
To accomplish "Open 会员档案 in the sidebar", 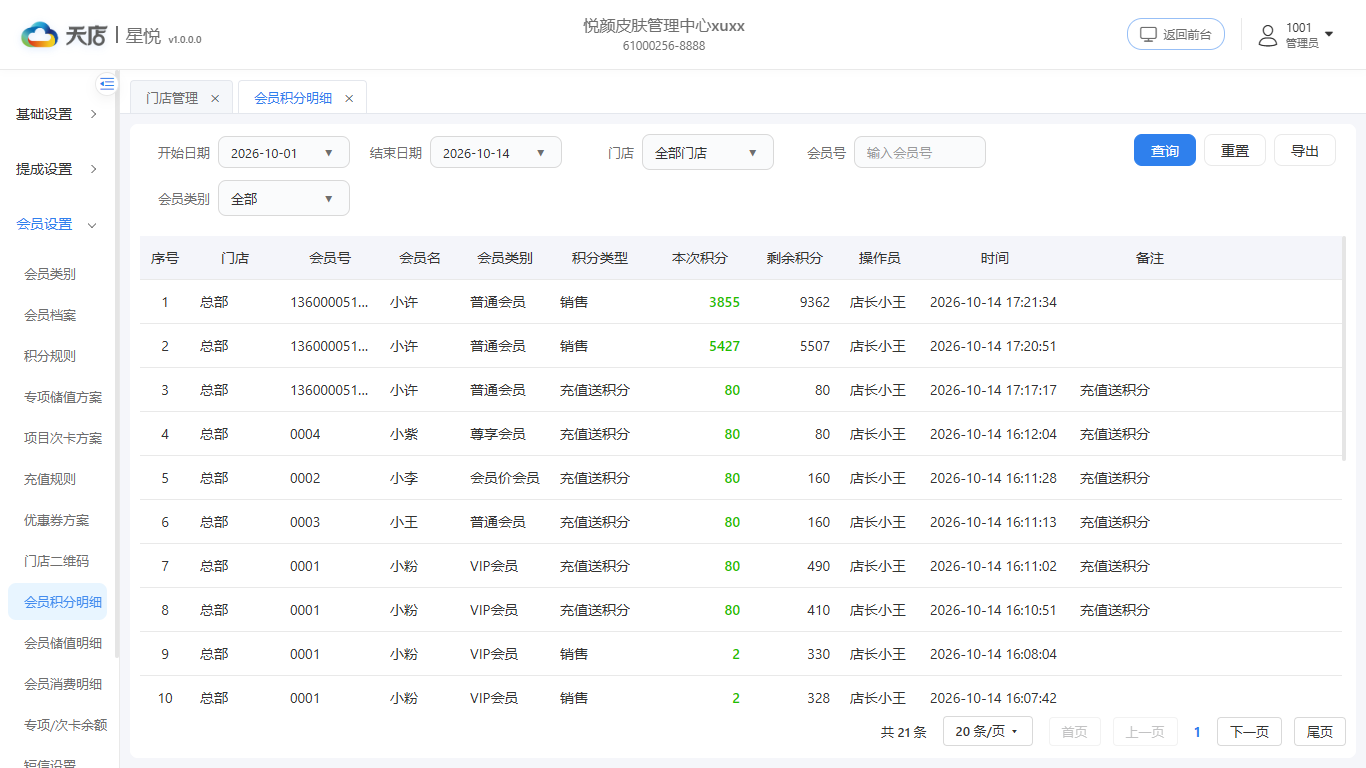I will pyautogui.click(x=50, y=315).
